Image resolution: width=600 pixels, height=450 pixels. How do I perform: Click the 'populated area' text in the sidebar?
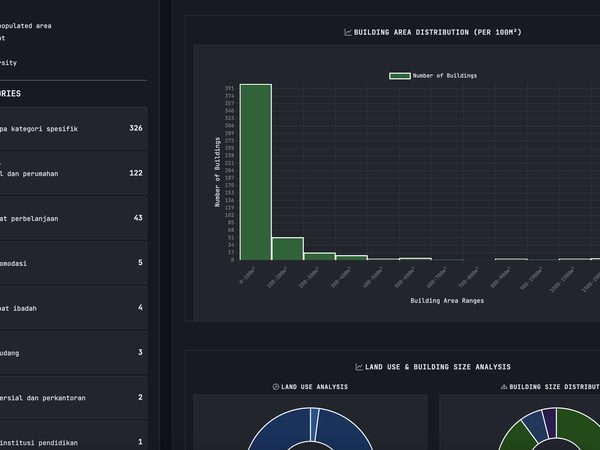[26, 26]
